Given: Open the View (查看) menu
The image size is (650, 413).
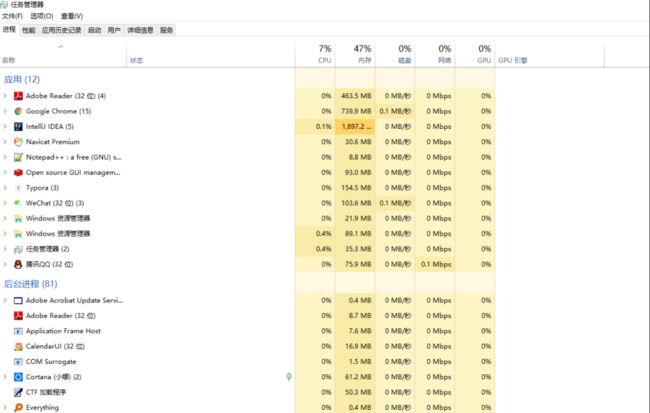Looking at the screenshot, I should pyautogui.click(x=72, y=16).
